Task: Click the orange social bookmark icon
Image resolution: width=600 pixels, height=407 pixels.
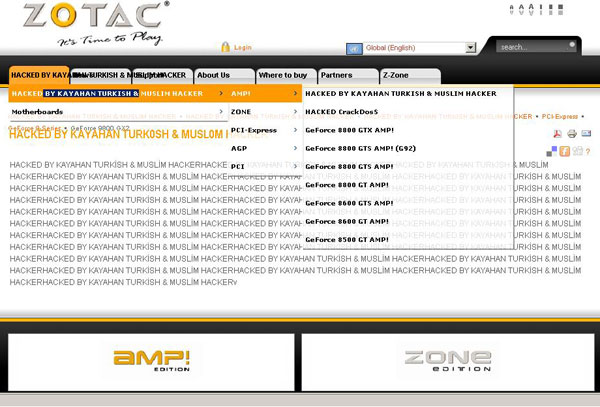Action: tap(564, 151)
